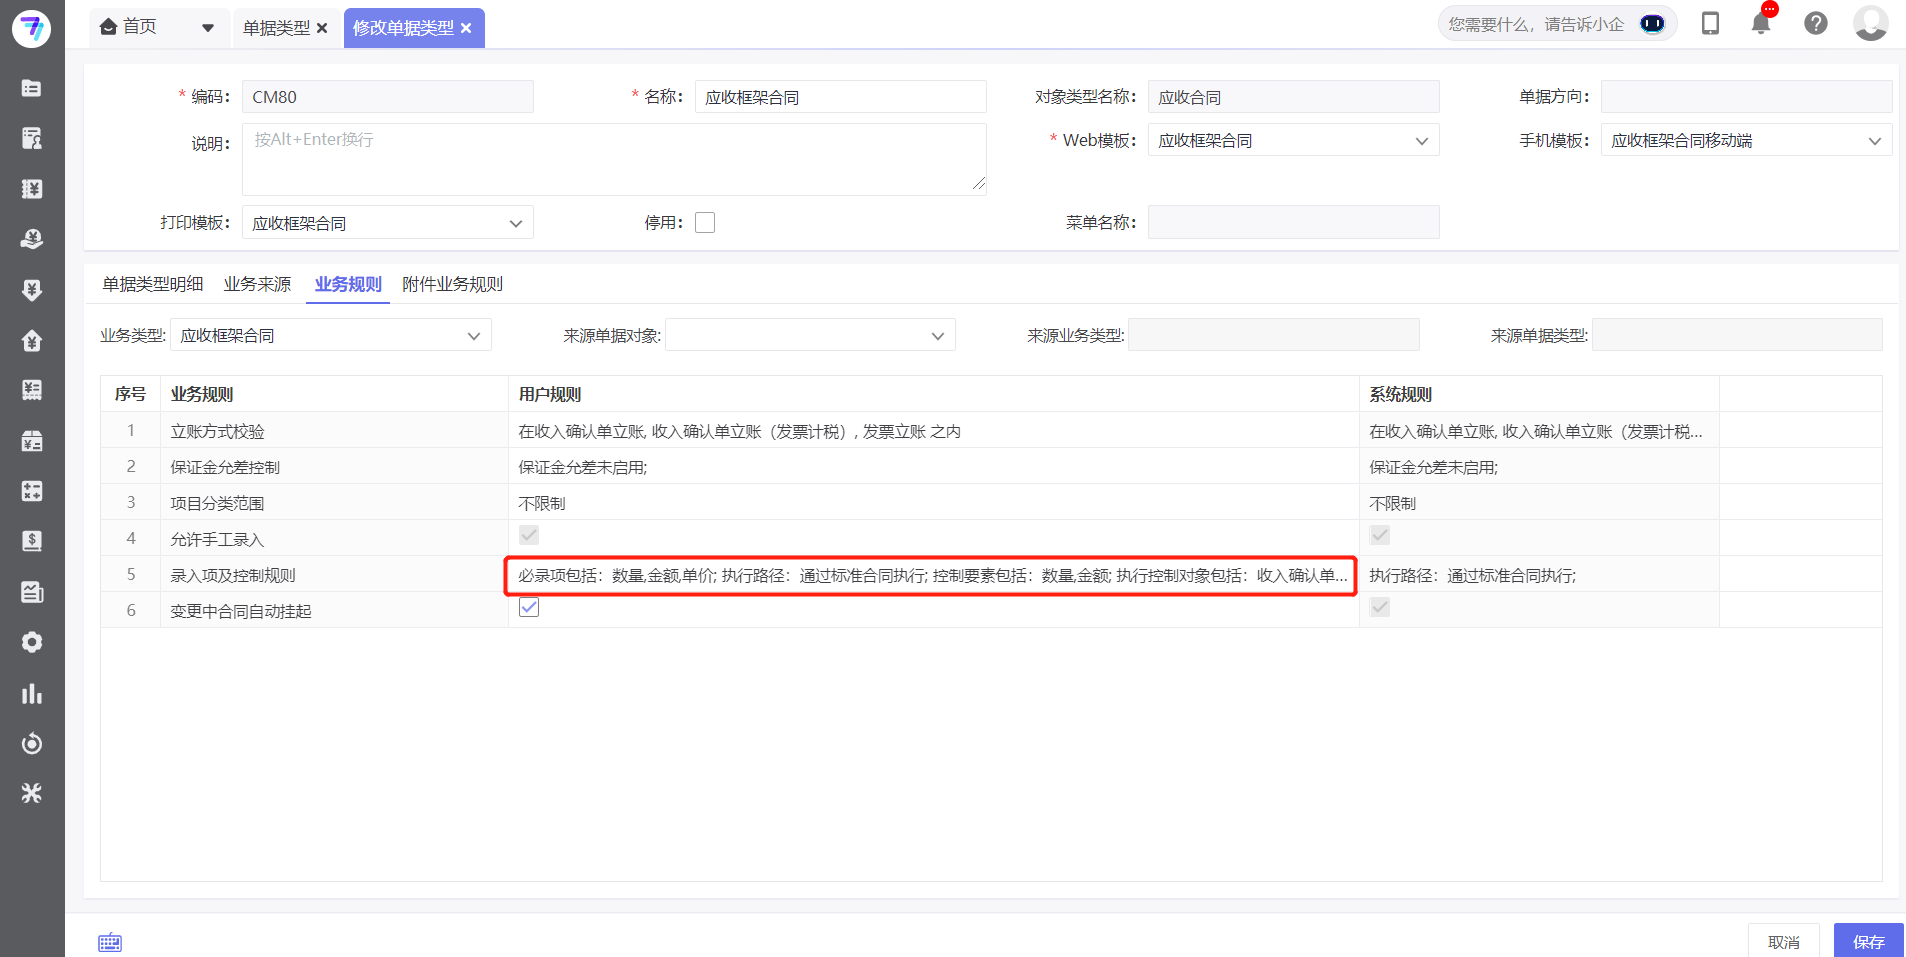Switch to the 业务来源 tab
The image size is (1906, 957).
(257, 284)
